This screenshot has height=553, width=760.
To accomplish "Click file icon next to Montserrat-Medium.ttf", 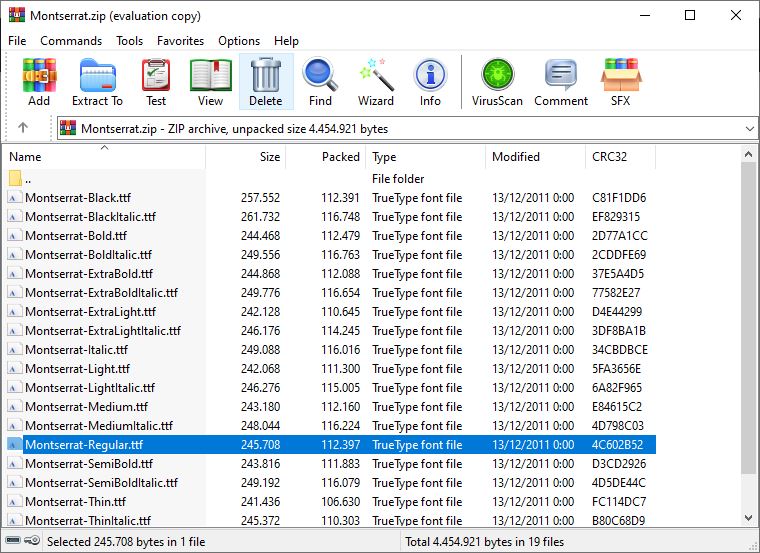I will (x=14, y=407).
